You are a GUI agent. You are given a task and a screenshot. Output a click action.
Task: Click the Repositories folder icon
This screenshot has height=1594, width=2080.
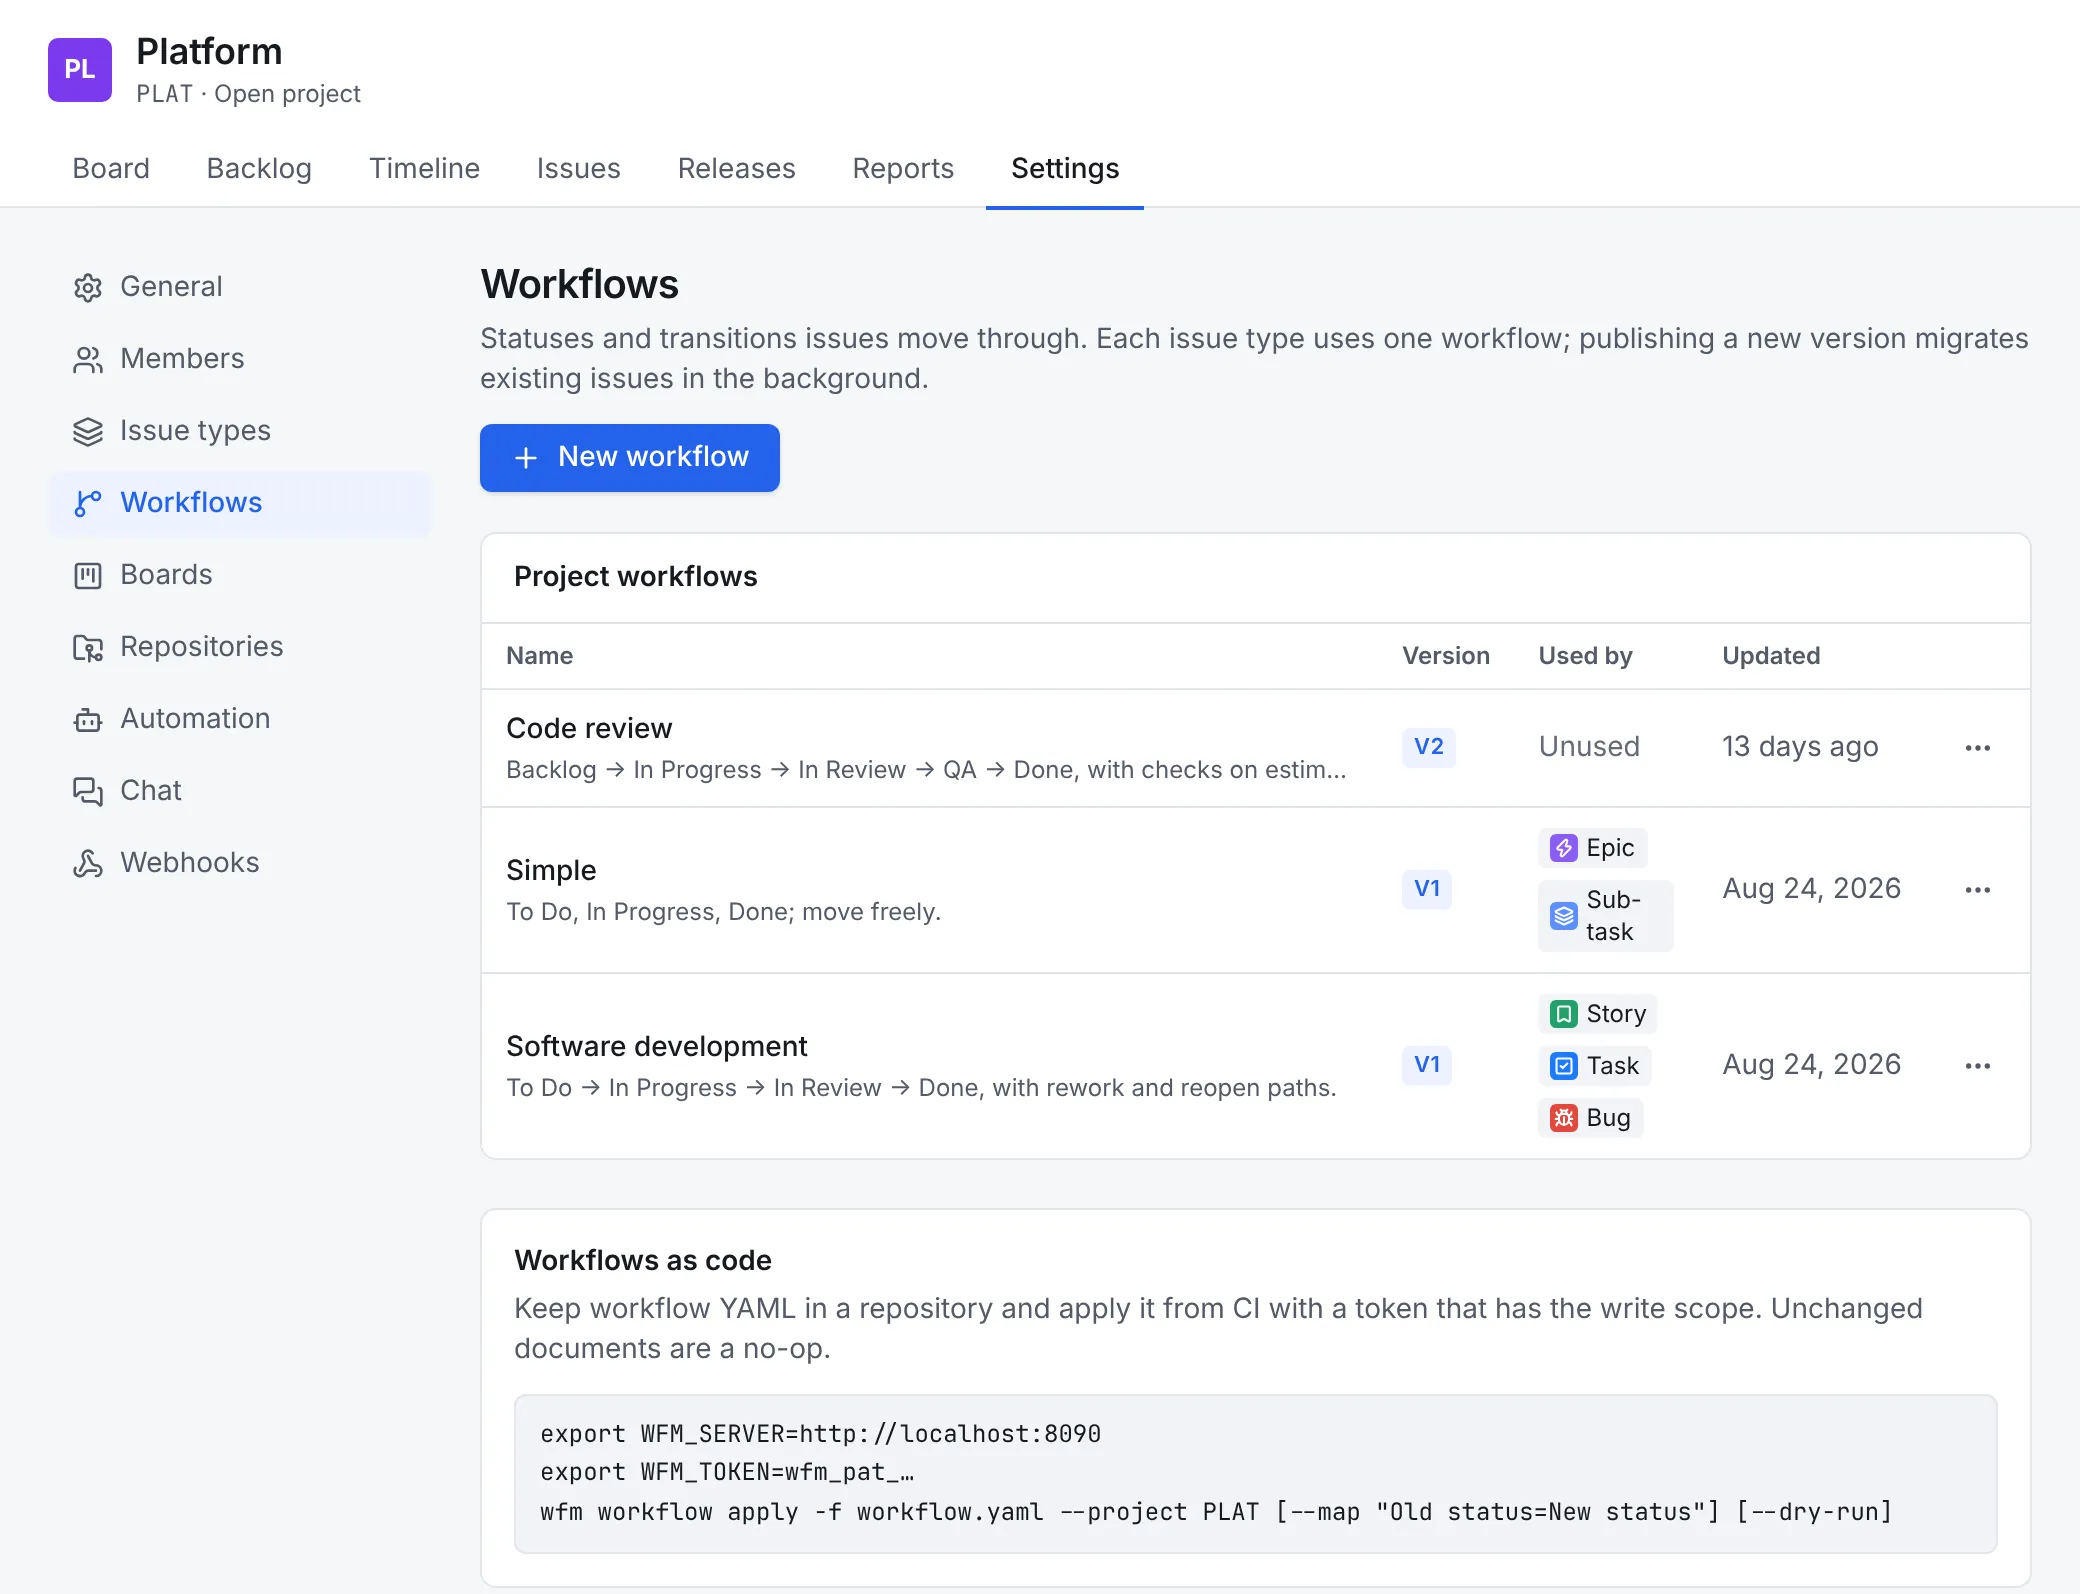(x=88, y=648)
